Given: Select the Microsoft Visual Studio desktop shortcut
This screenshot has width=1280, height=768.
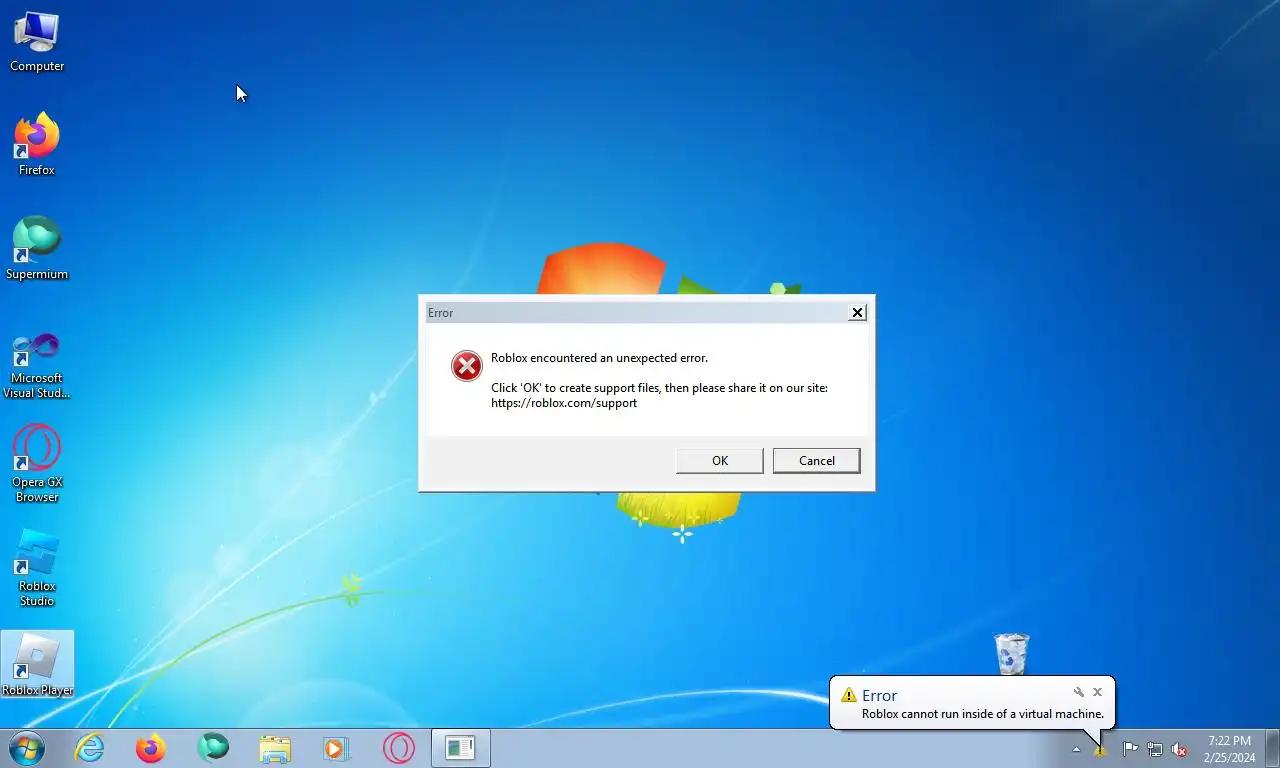Looking at the screenshot, I should pos(37,364).
